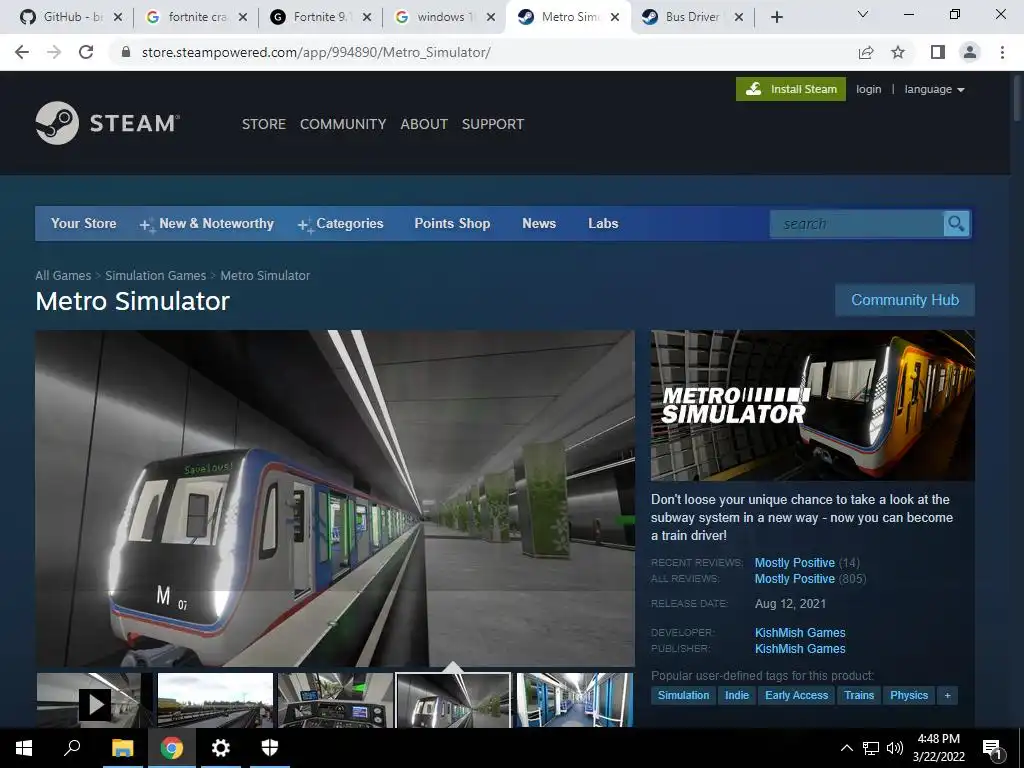Click Simulation Games breadcrumb
This screenshot has width=1024, height=768.
tap(155, 276)
